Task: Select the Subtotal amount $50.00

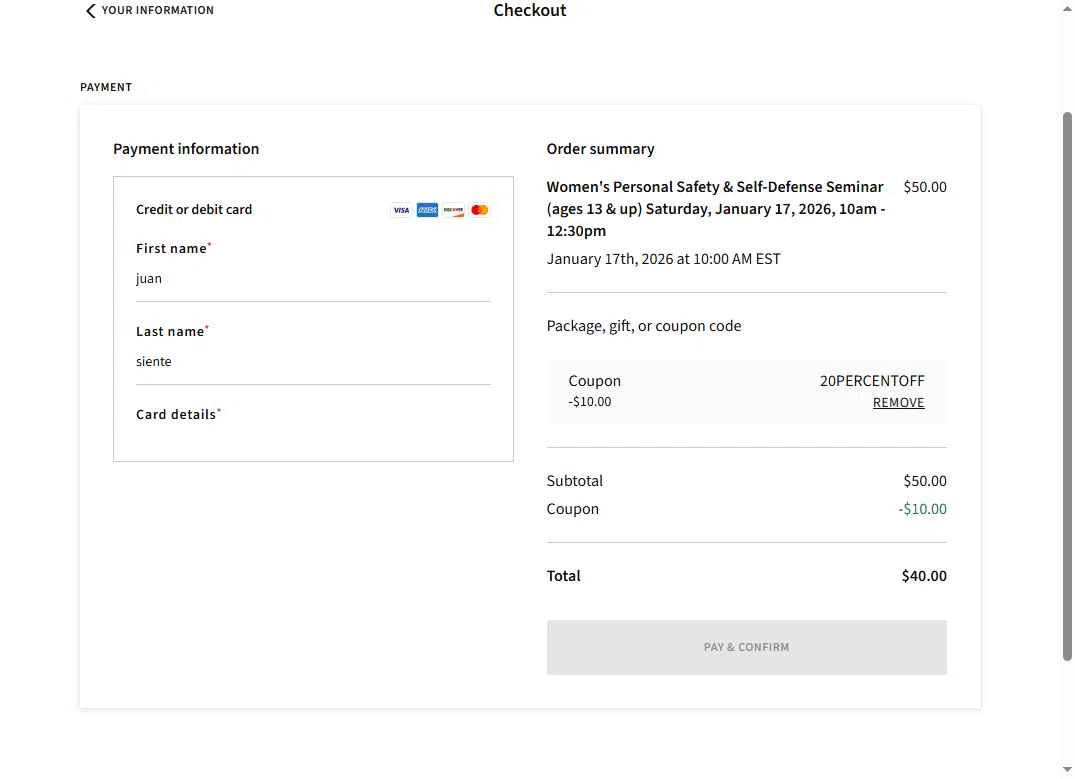Action: [x=925, y=481]
